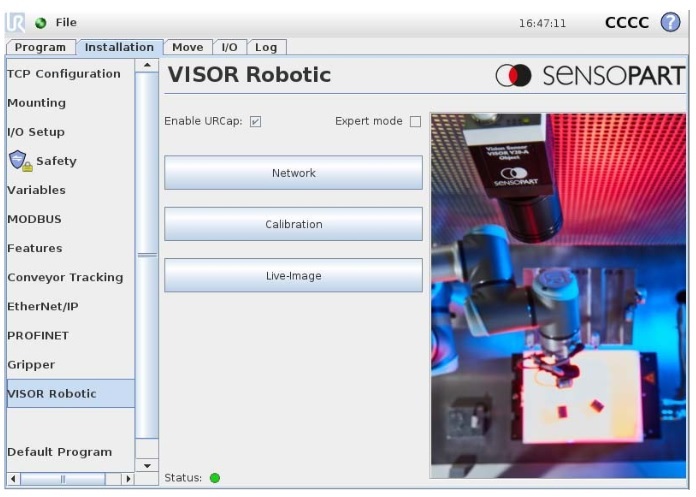Open the PROFINET entry

click(x=70, y=335)
